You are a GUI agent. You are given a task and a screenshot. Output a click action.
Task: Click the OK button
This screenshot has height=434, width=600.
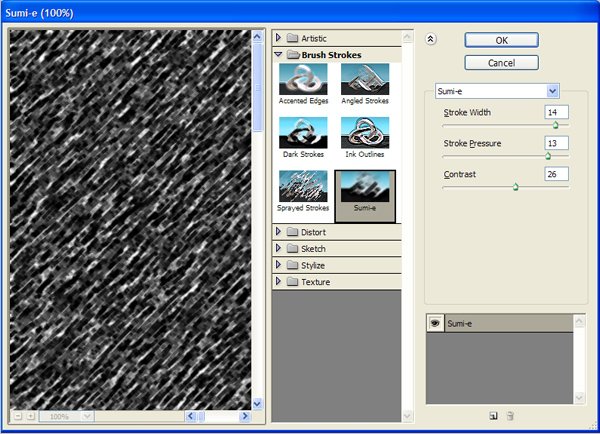pos(502,40)
